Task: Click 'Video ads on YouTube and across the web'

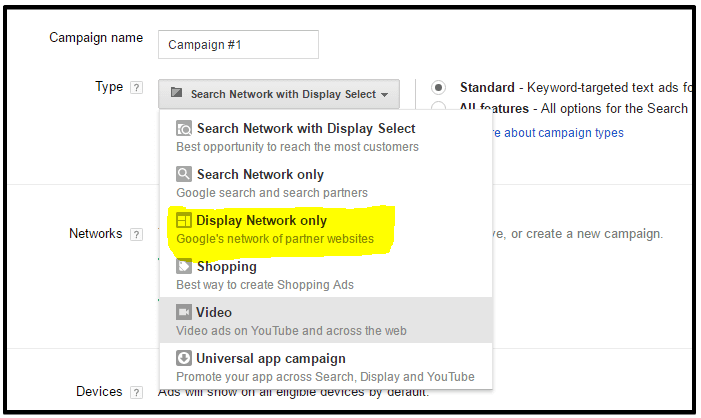Action: pos(291,331)
